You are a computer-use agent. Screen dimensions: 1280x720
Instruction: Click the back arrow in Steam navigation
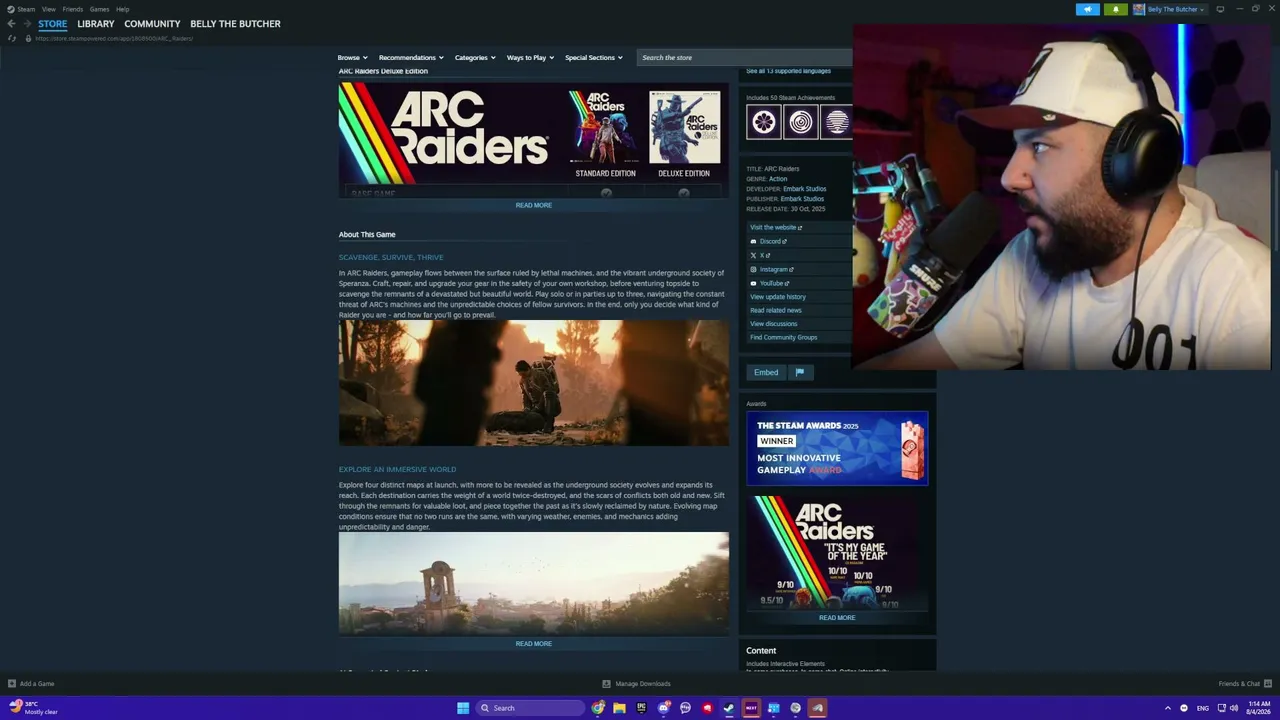(11, 24)
